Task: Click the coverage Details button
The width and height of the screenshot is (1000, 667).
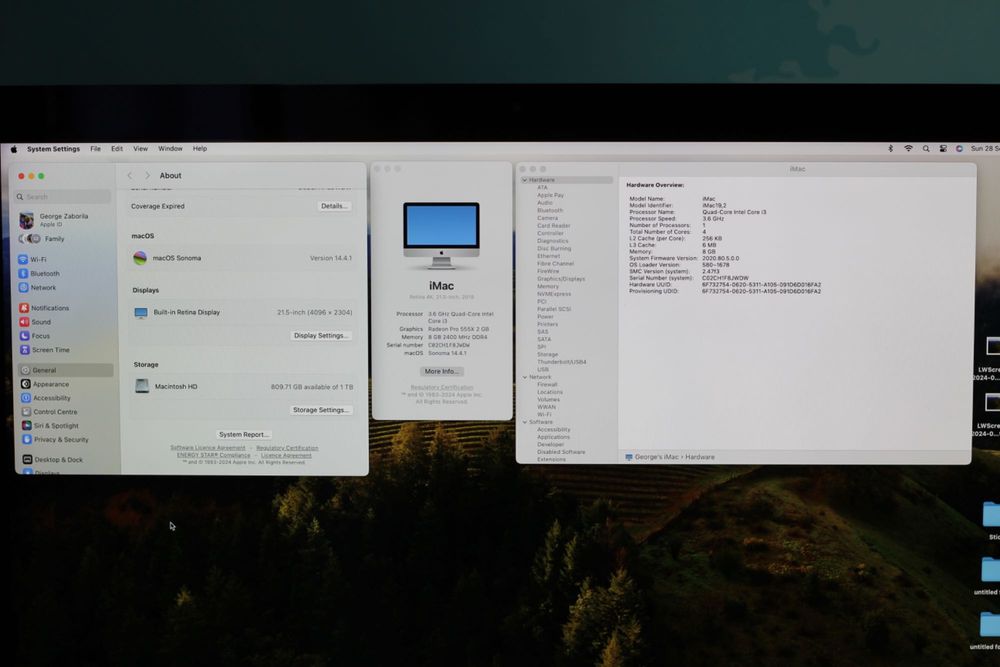Action: tap(334, 206)
